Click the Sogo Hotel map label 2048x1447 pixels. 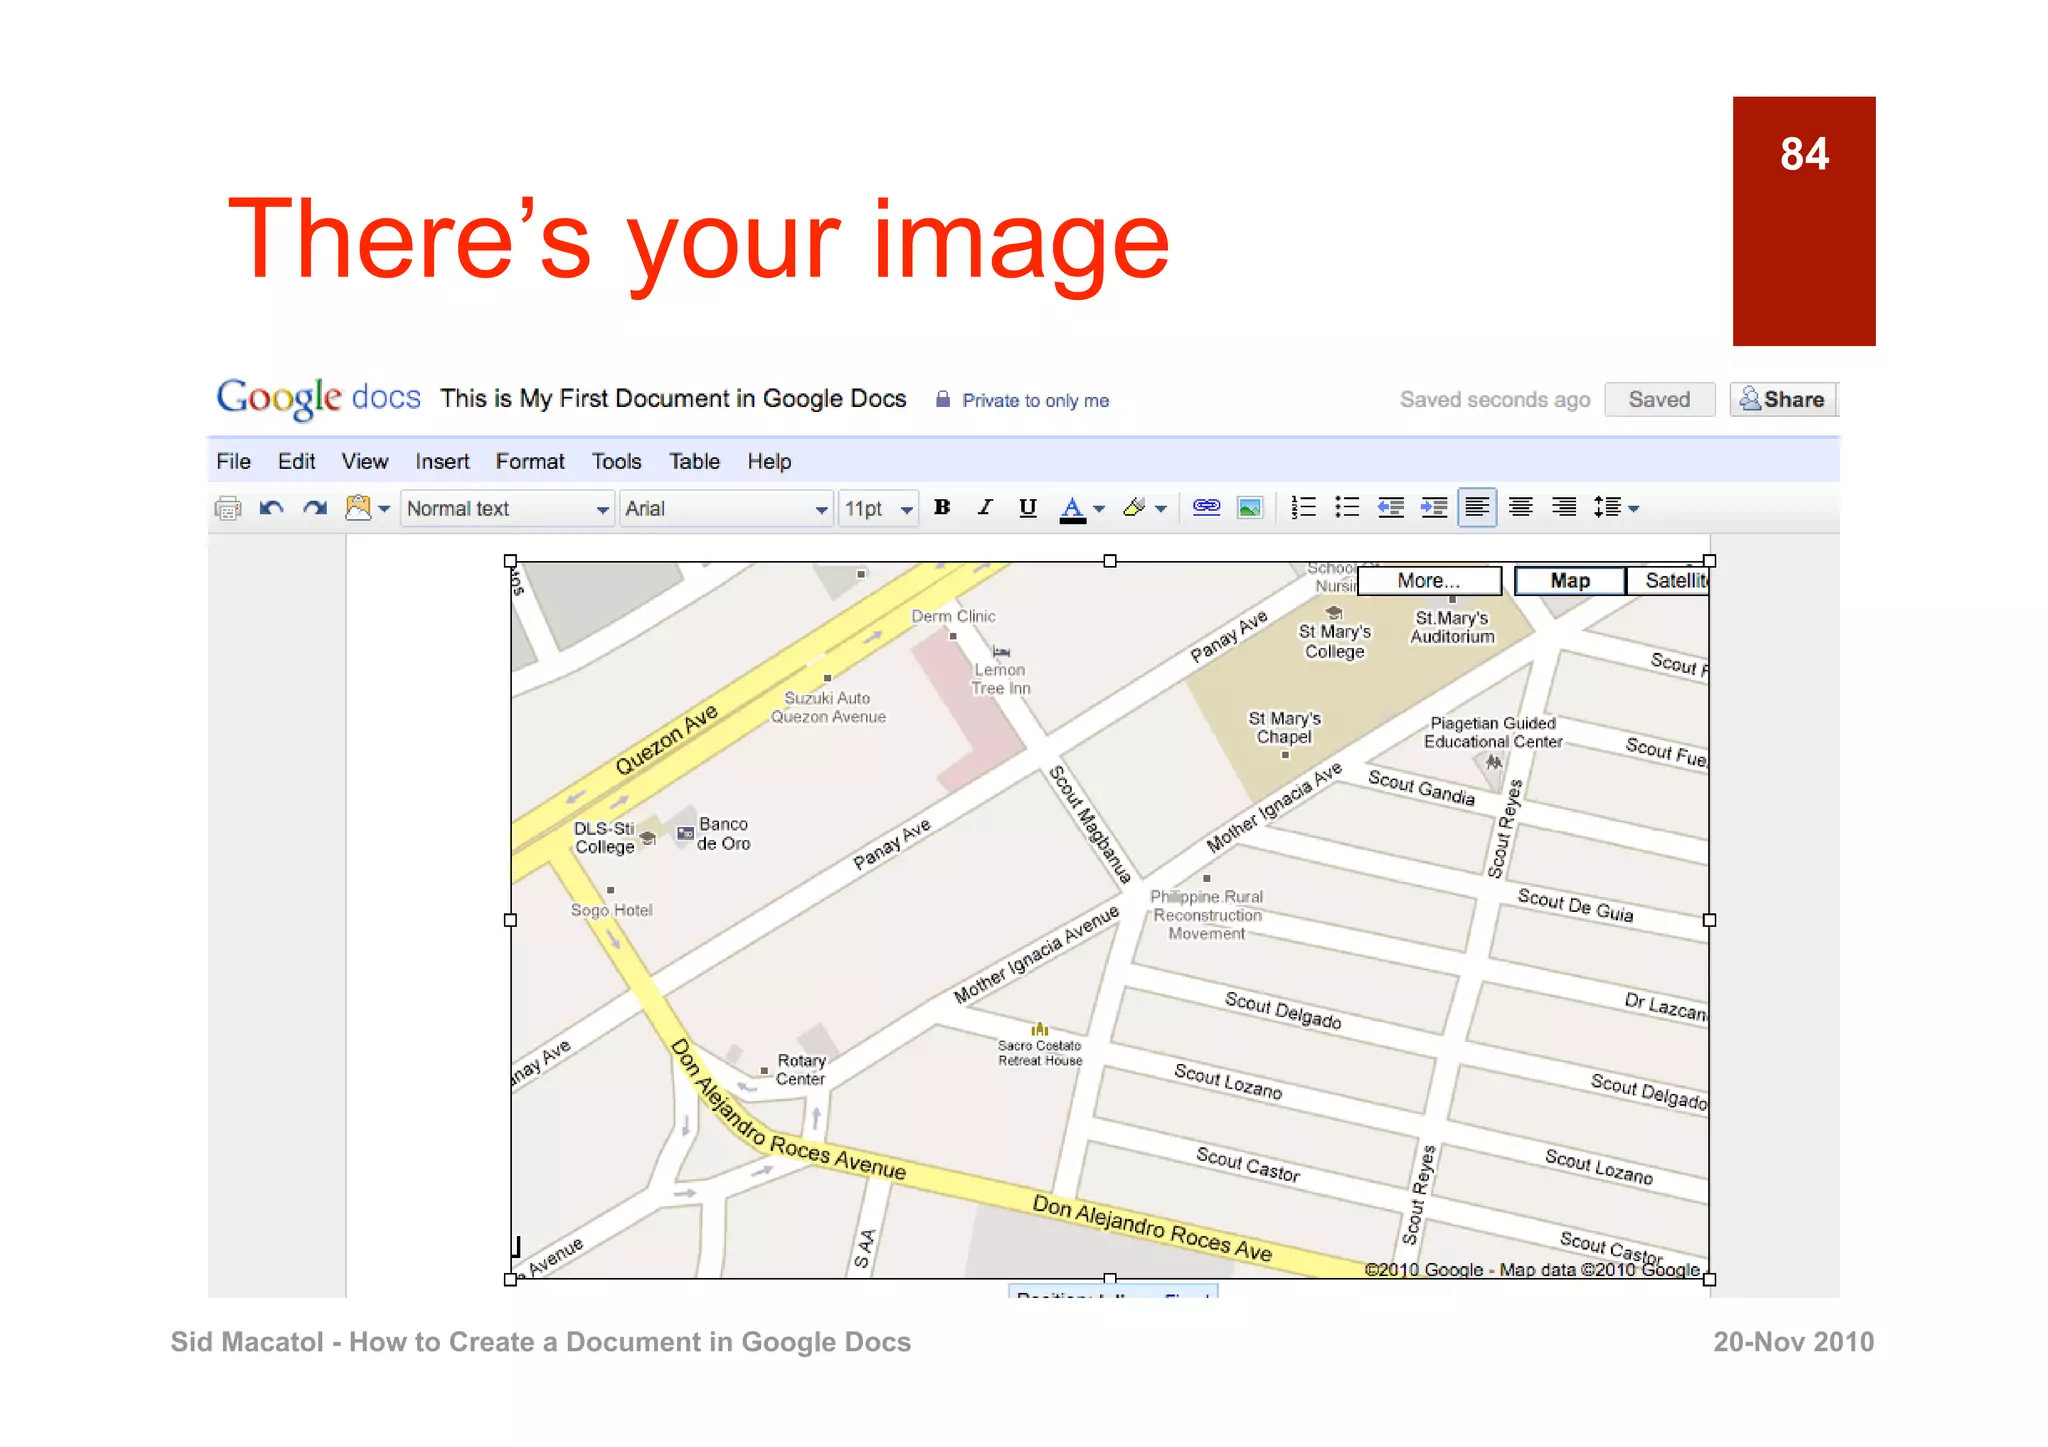(611, 910)
